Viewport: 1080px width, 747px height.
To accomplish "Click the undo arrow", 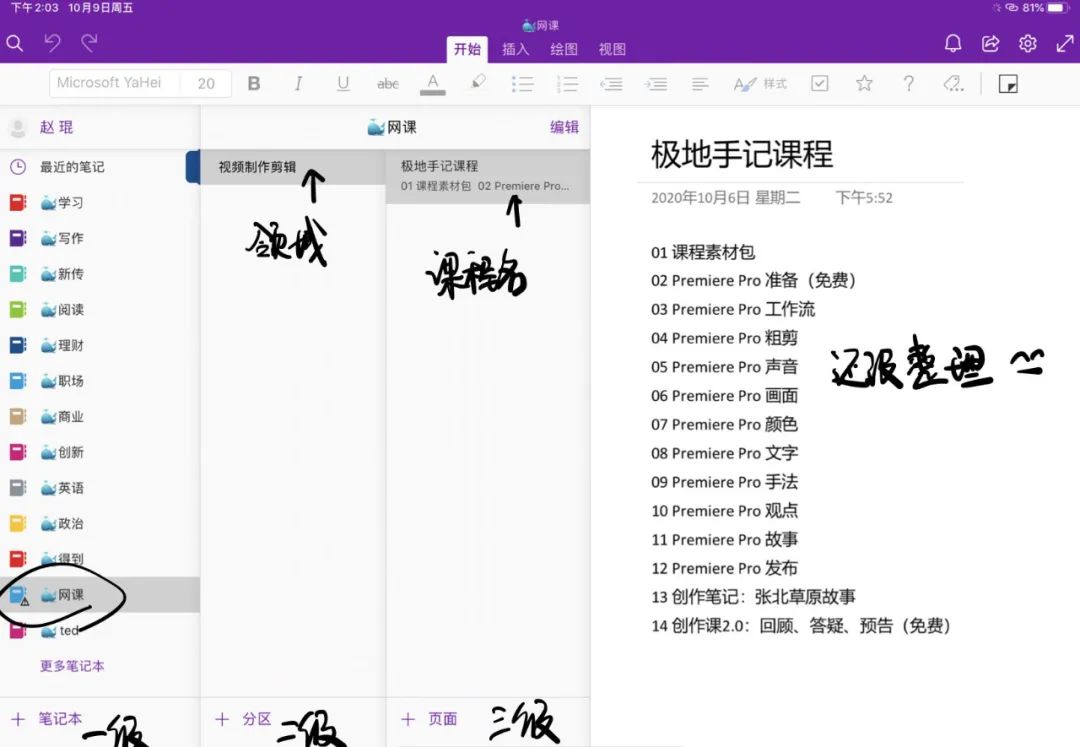I will [55, 42].
